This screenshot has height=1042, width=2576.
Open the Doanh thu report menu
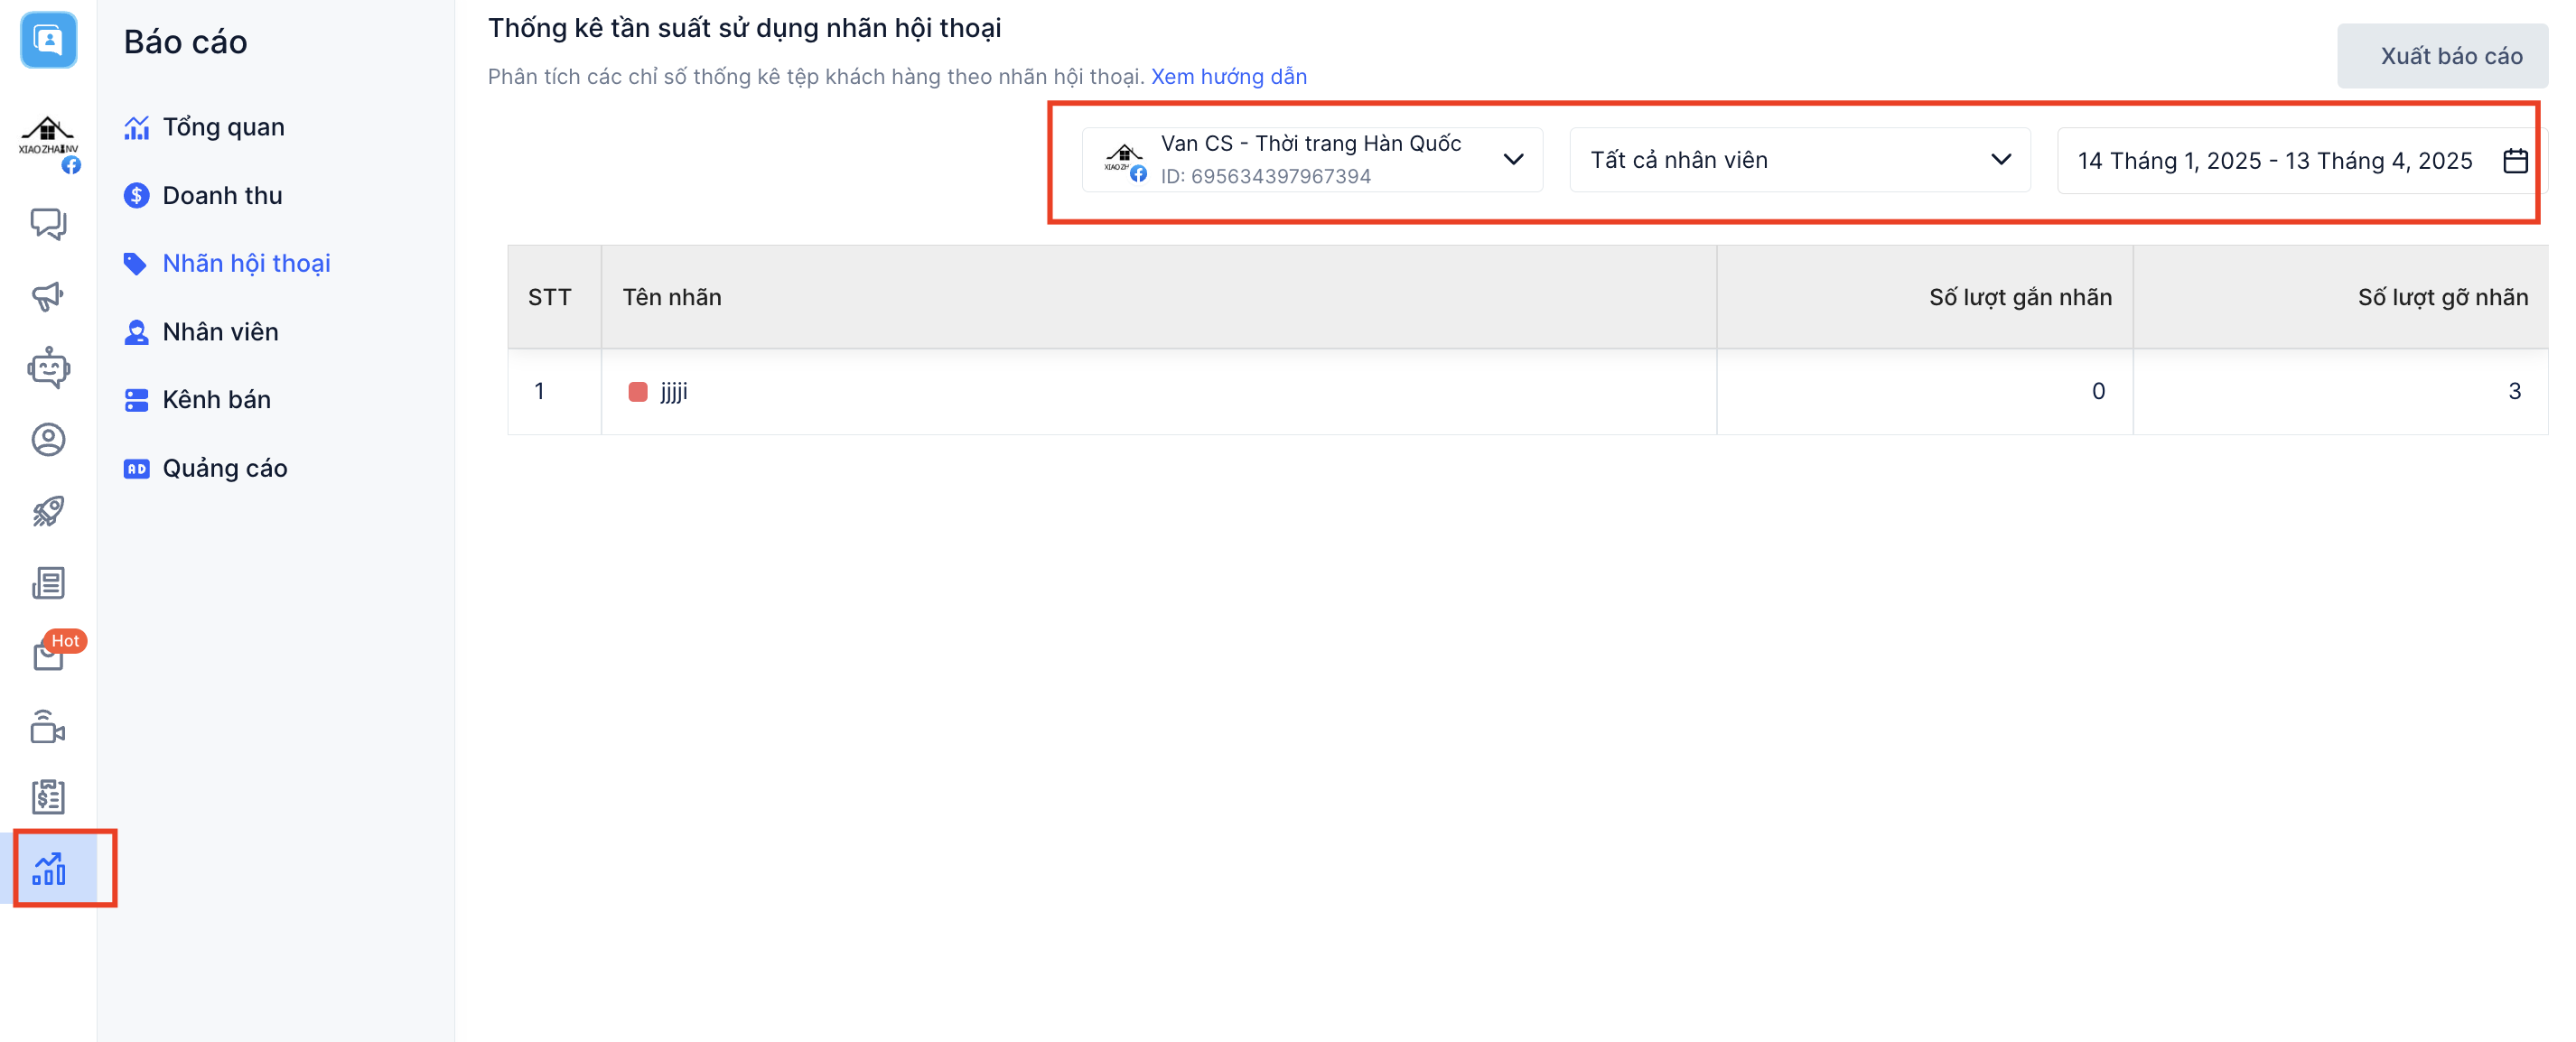coord(222,195)
